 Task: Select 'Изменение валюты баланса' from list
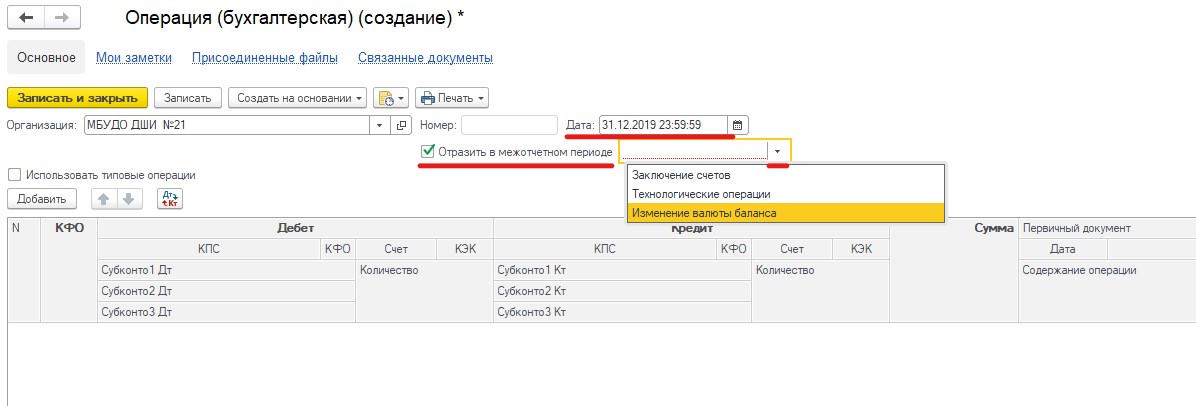(704, 213)
